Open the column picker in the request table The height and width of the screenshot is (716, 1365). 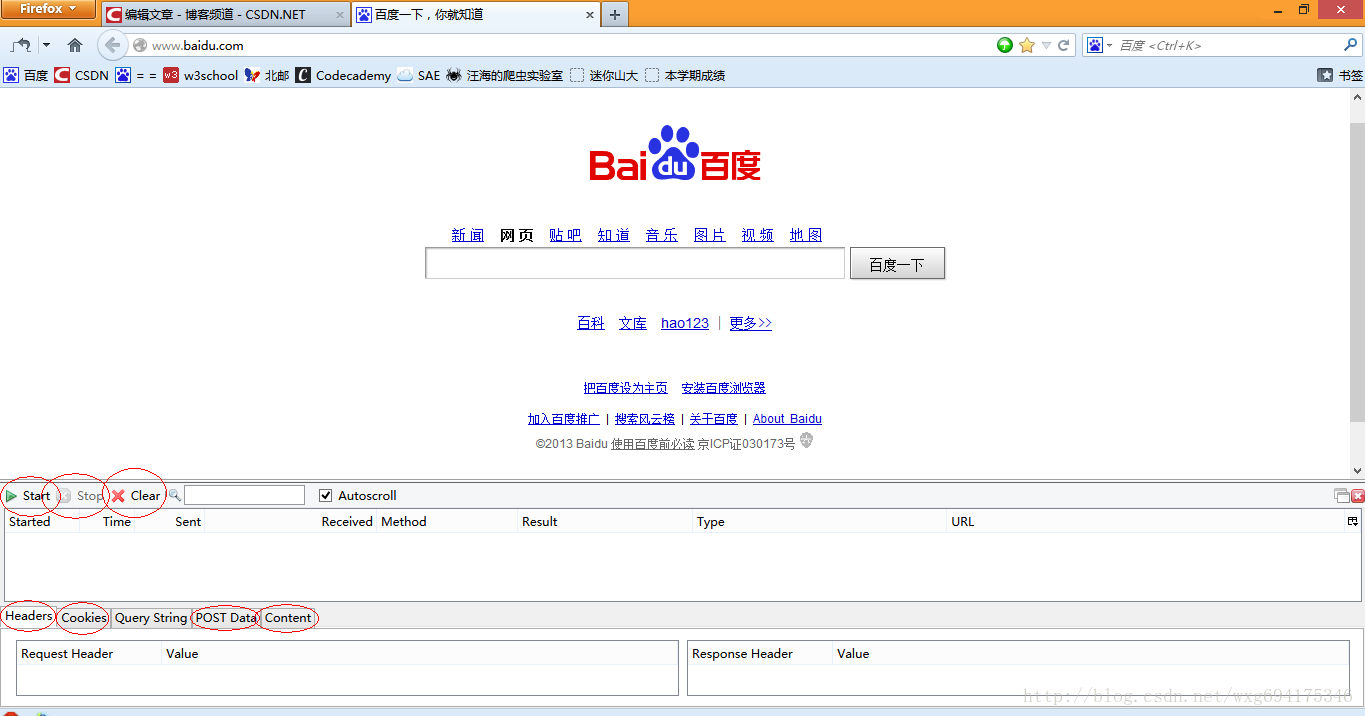pyautogui.click(x=1352, y=521)
